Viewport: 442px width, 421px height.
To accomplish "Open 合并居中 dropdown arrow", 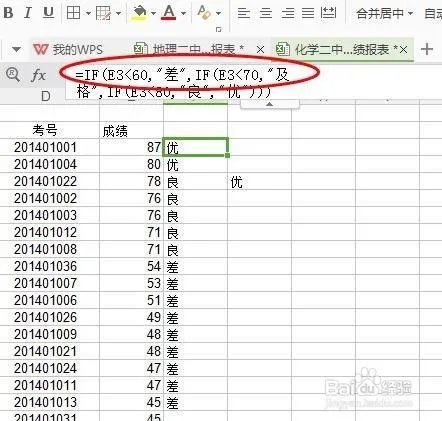I will click(x=410, y=13).
